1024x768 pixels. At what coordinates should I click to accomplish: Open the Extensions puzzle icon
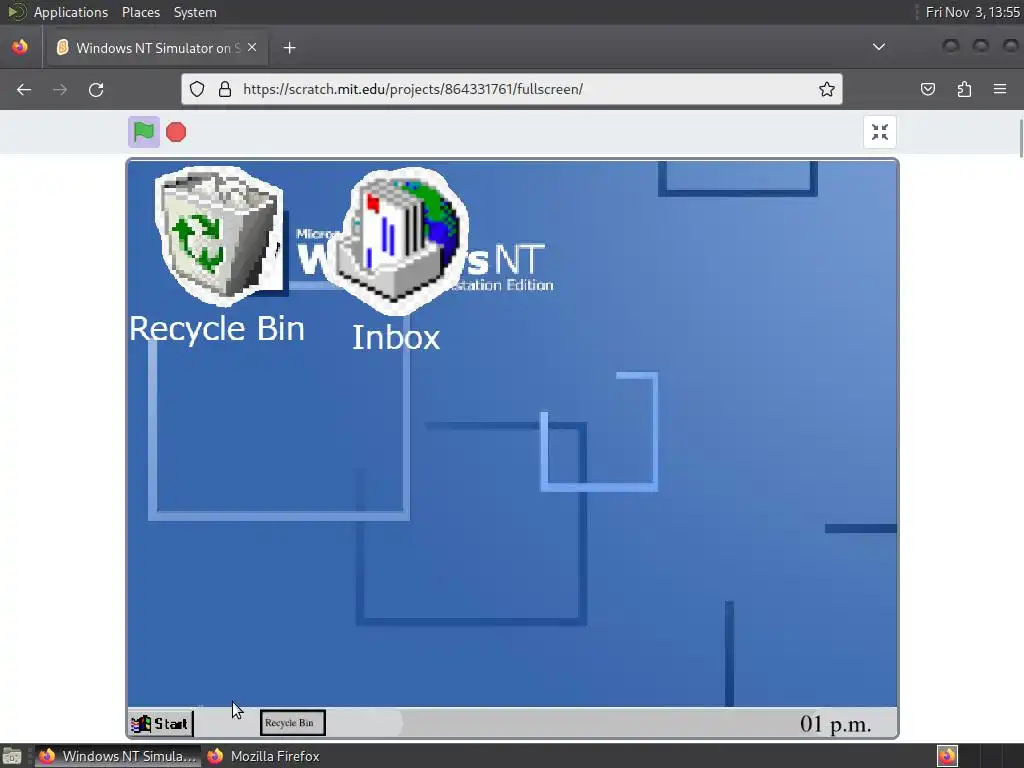(964, 89)
